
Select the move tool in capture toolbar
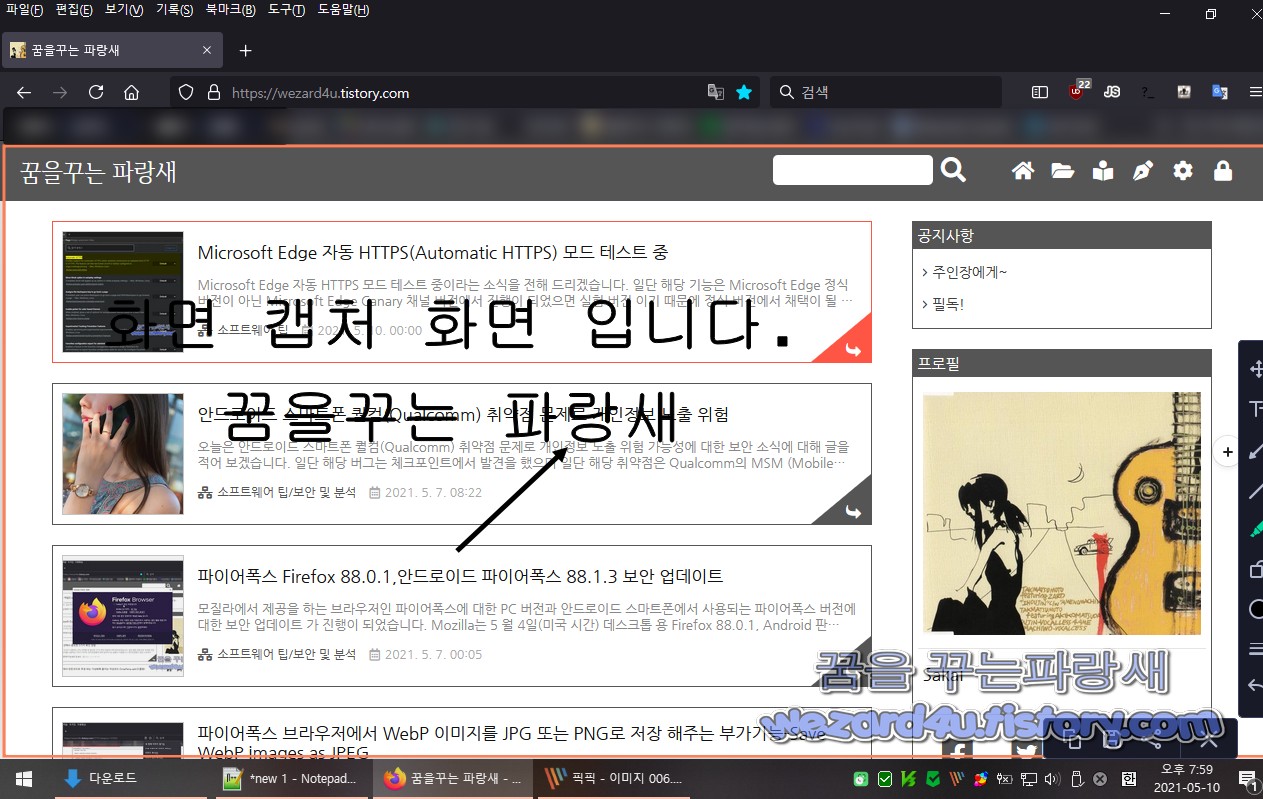[1256, 369]
